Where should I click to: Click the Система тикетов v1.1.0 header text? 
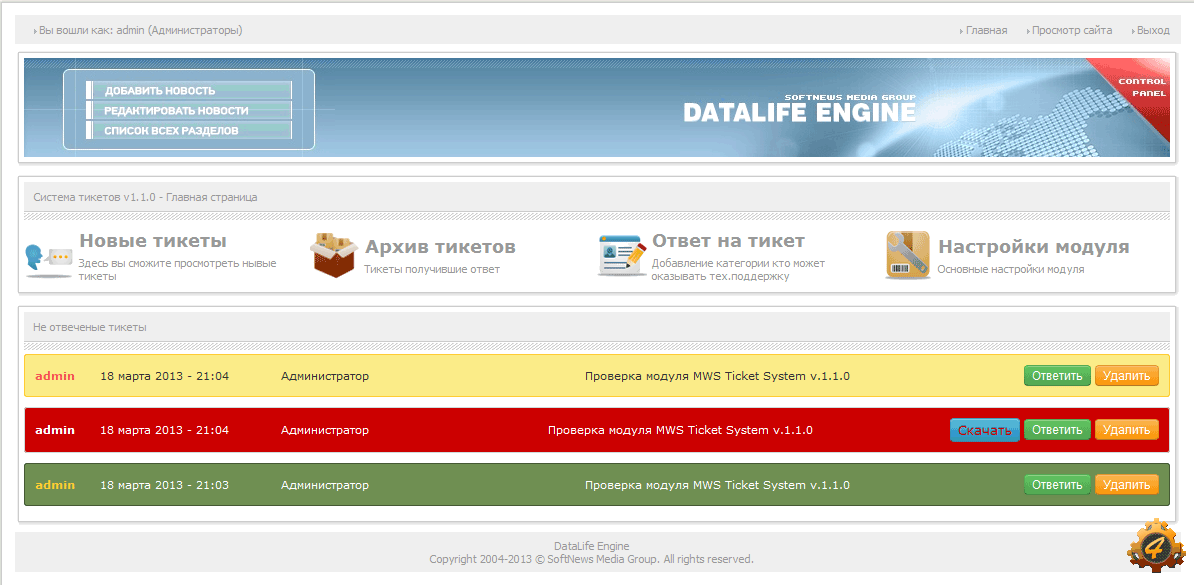point(145,197)
